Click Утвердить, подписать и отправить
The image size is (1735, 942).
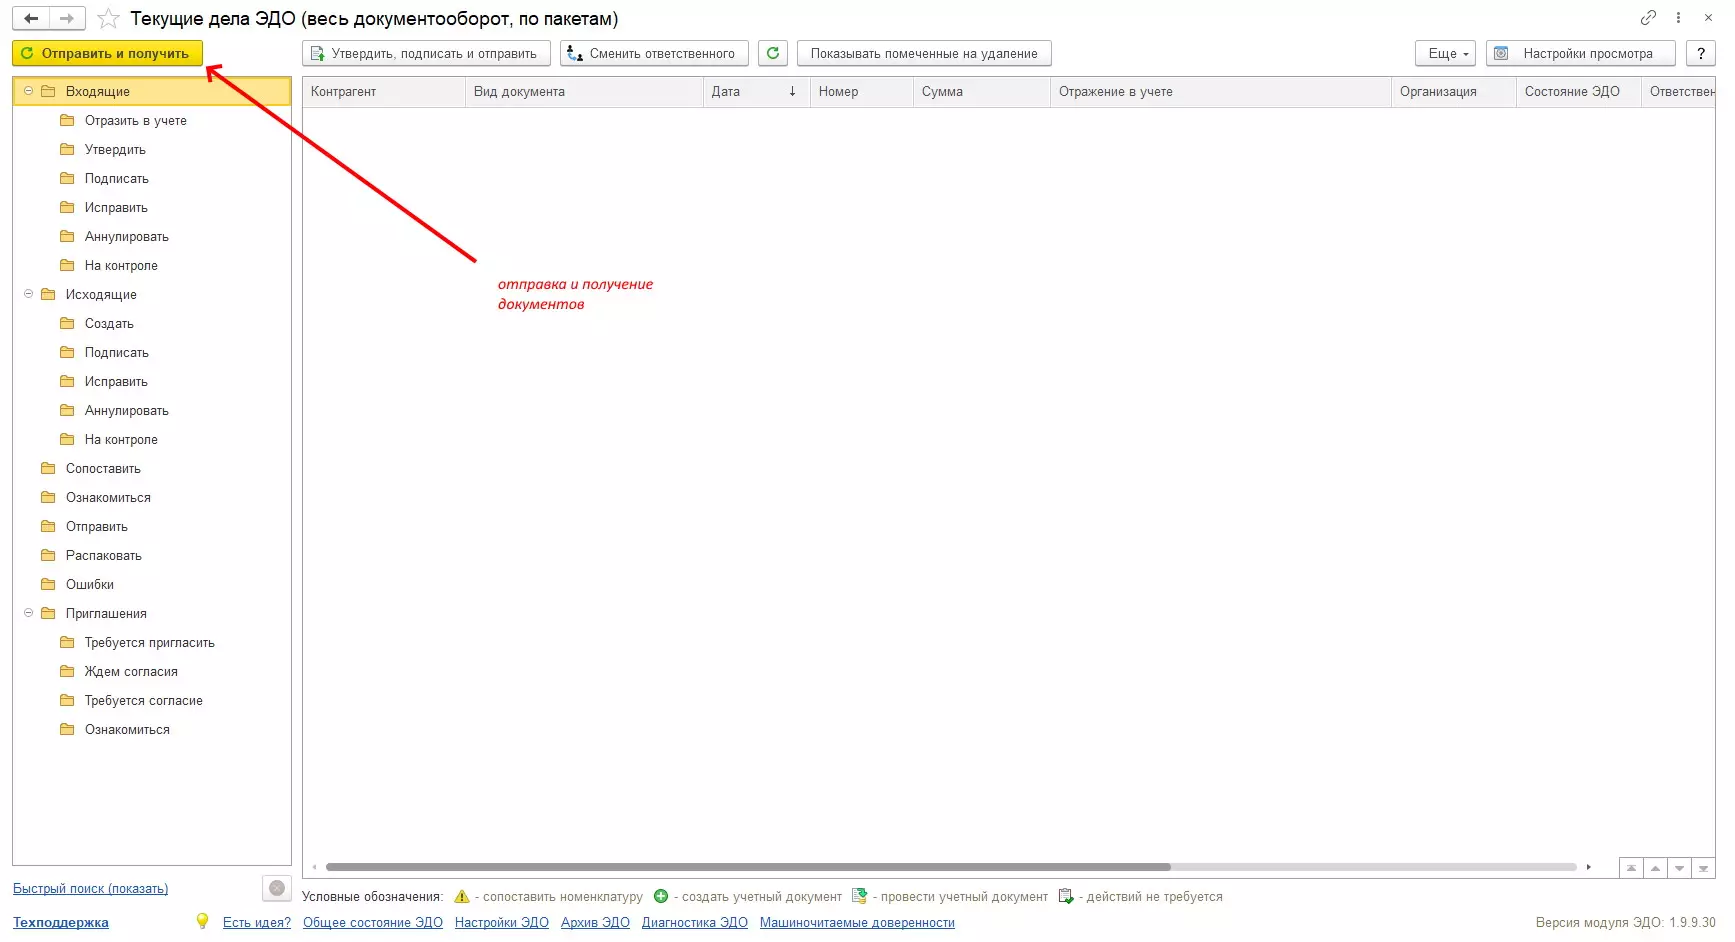coord(426,53)
